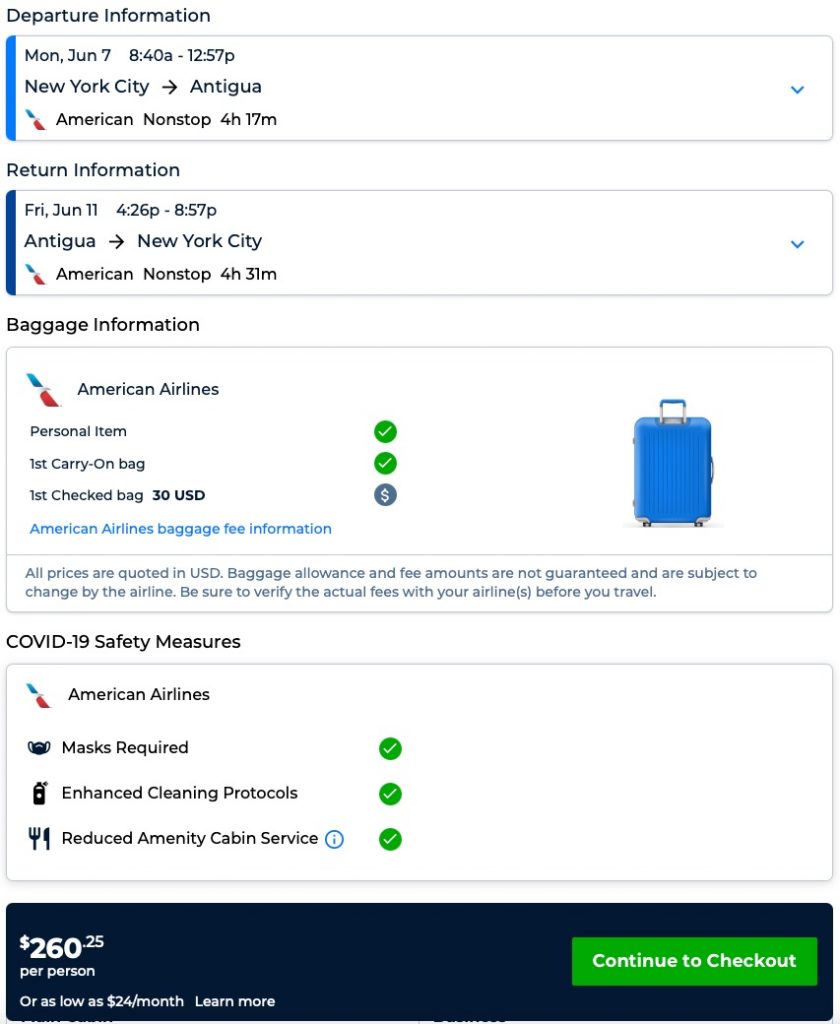Image resolution: width=840 pixels, height=1024 pixels.
Task: Click the American logo in departure flight
Action: tap(36, 120)
